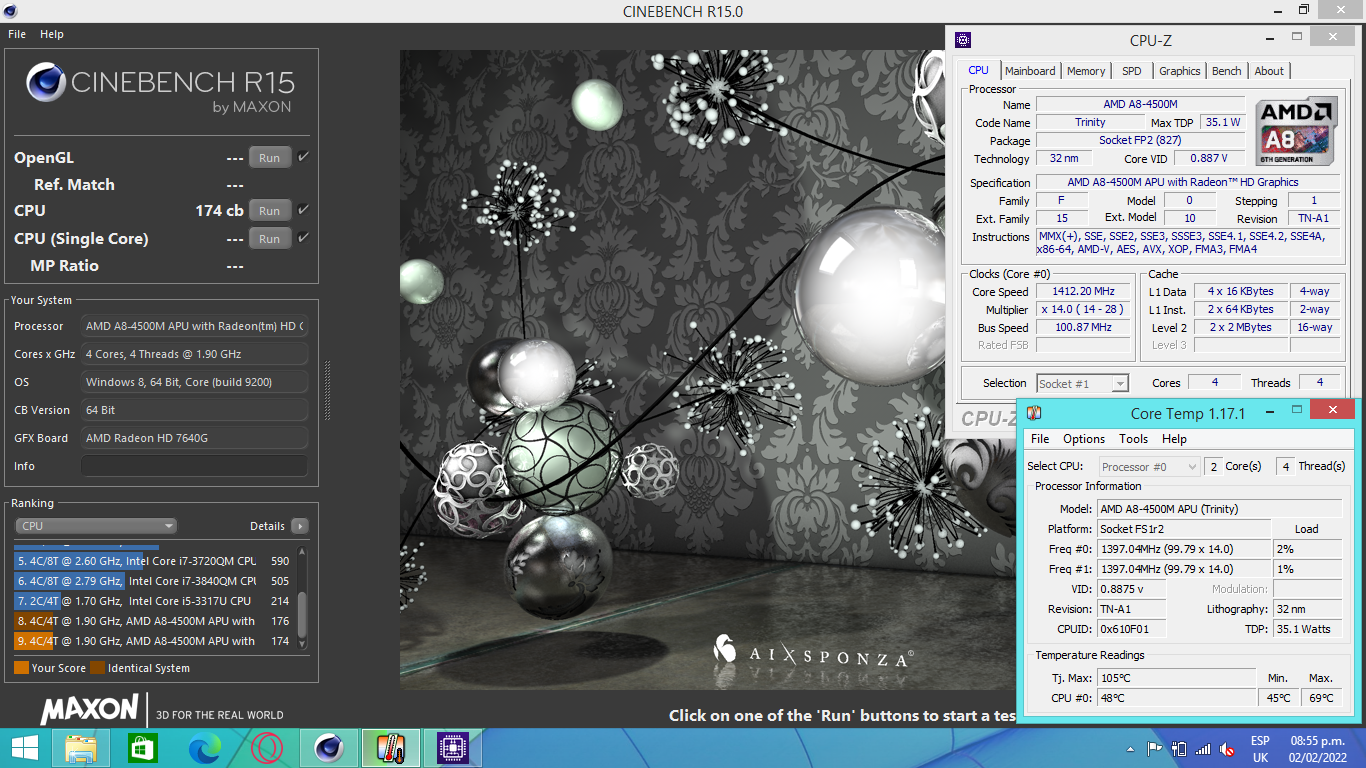Switch to SPD tab in CPU-Z
The image size is (1366, 768).
(1131, 71)
